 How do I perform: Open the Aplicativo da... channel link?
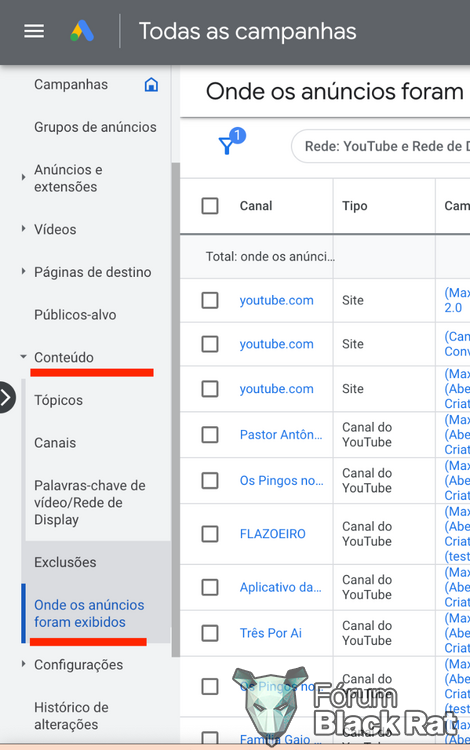tap(281, 587)
